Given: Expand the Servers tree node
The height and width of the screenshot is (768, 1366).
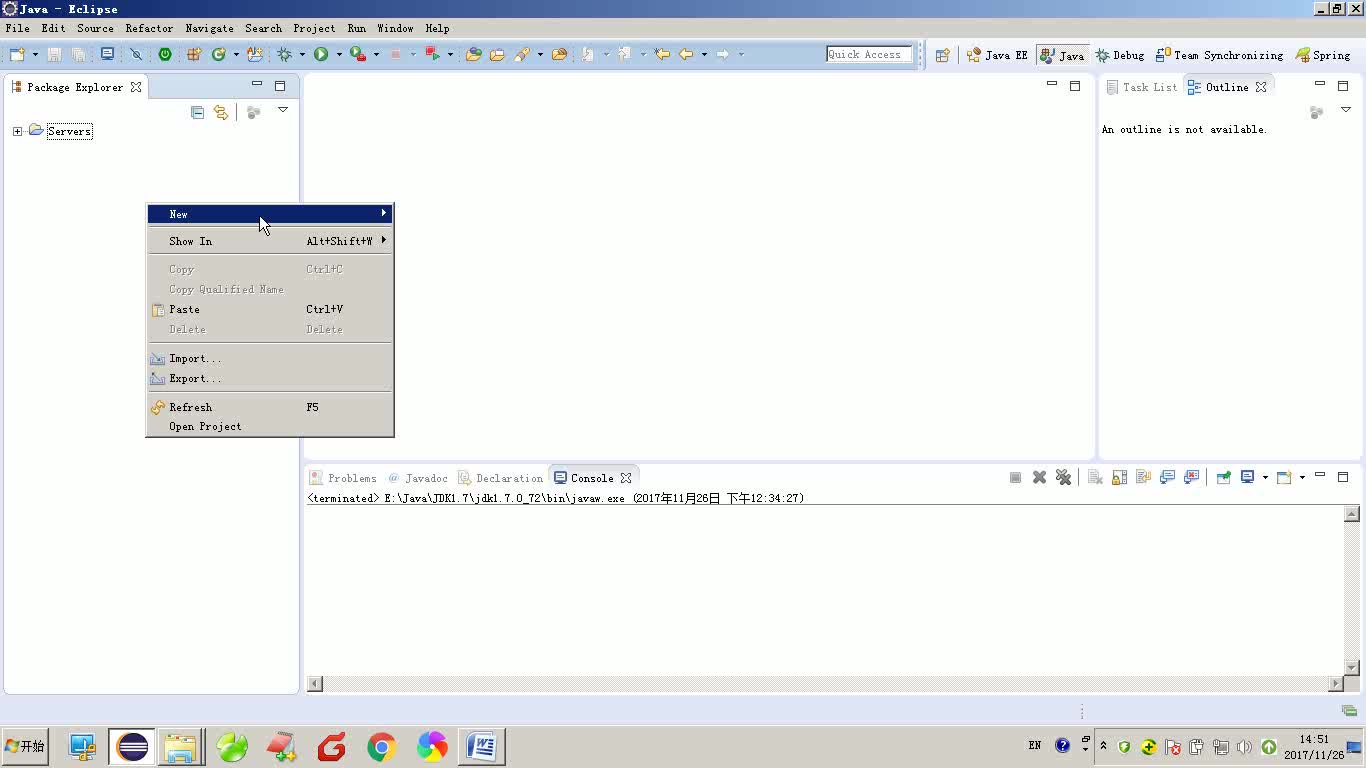Looking at the screenshot, I should tap(17, 131).
